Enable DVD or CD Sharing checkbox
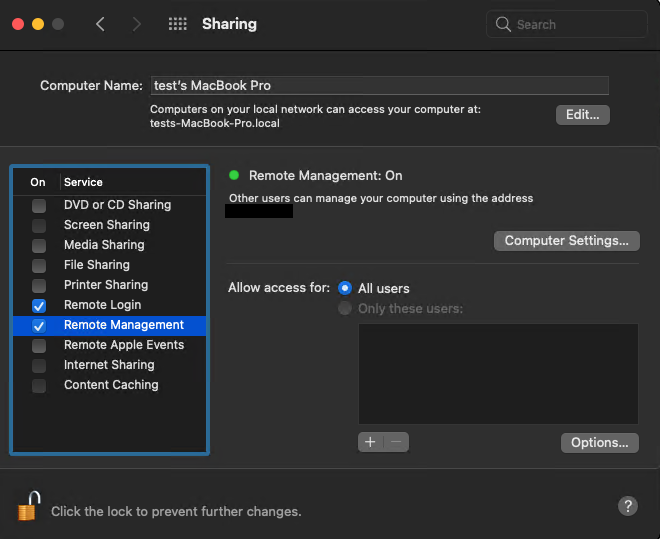Viewport: 660px width, 539px height. pos(39,206)
